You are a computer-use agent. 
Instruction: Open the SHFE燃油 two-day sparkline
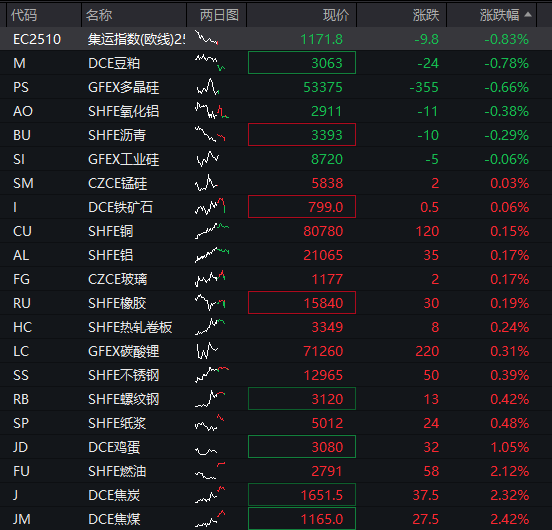(x=210, y=471)
